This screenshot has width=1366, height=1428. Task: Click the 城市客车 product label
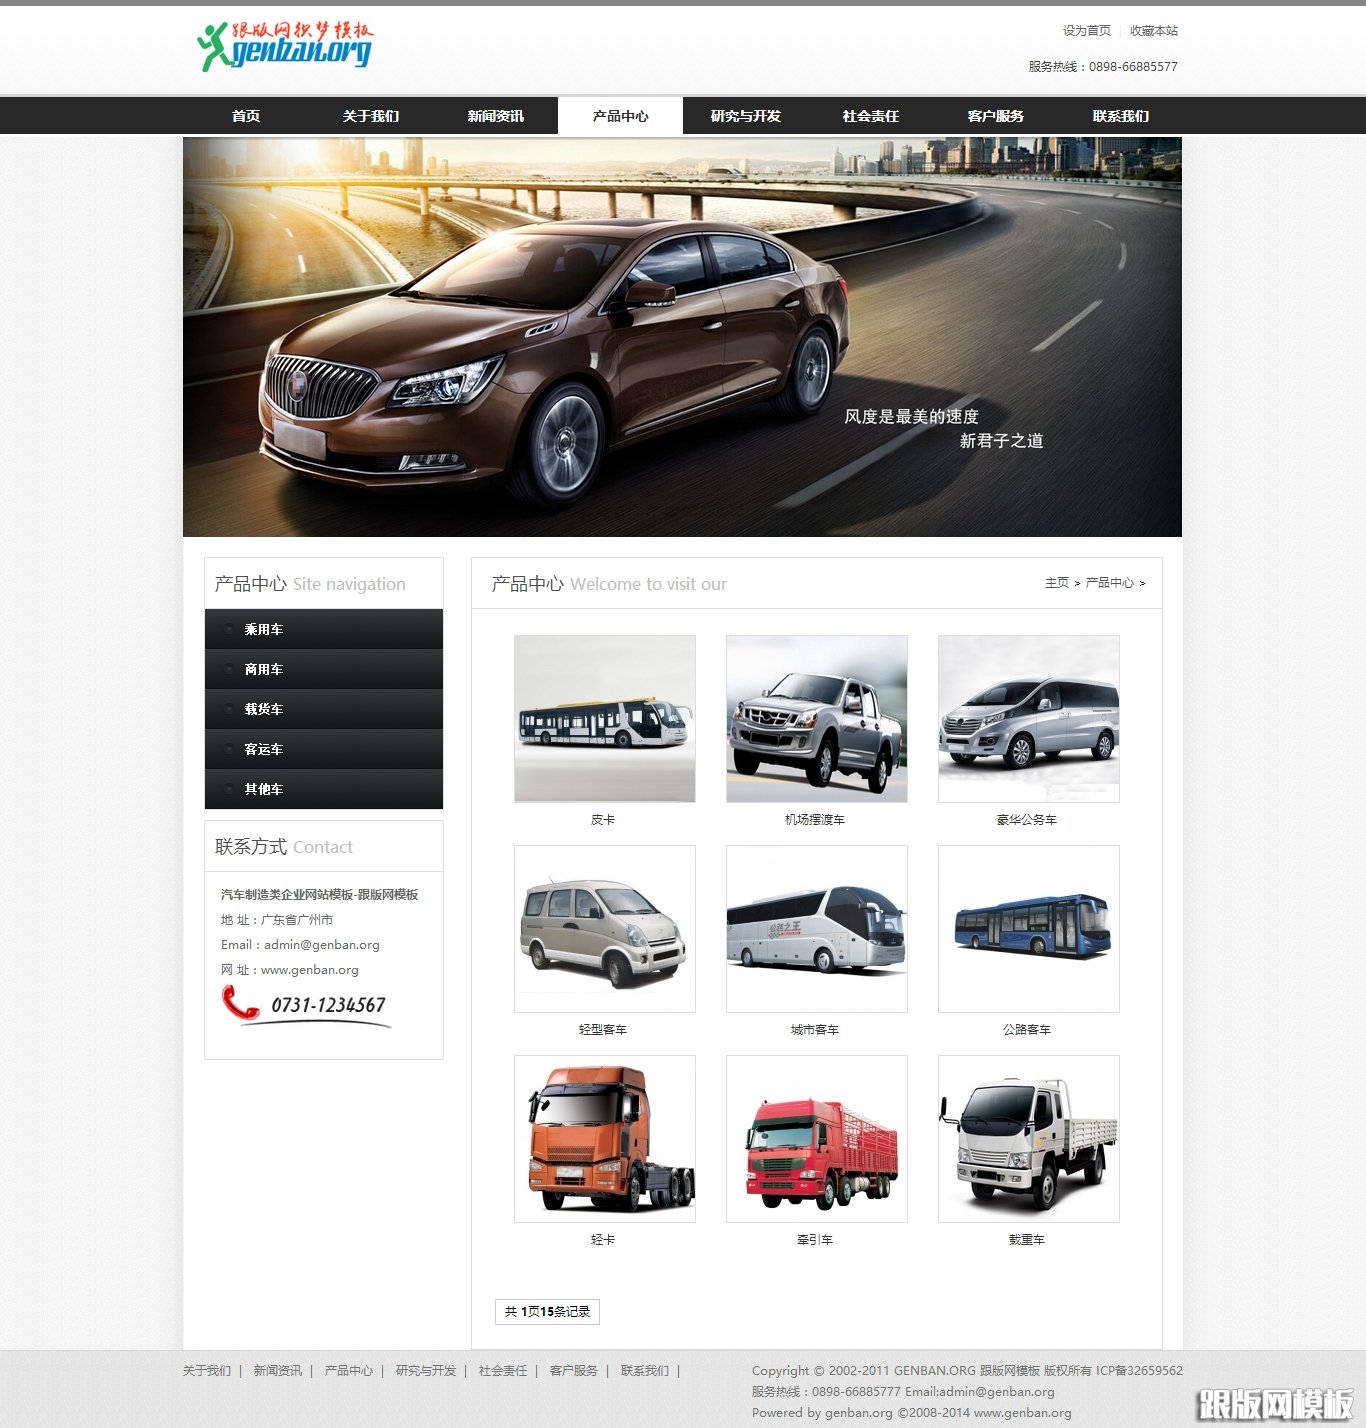tap(815, 1030)
